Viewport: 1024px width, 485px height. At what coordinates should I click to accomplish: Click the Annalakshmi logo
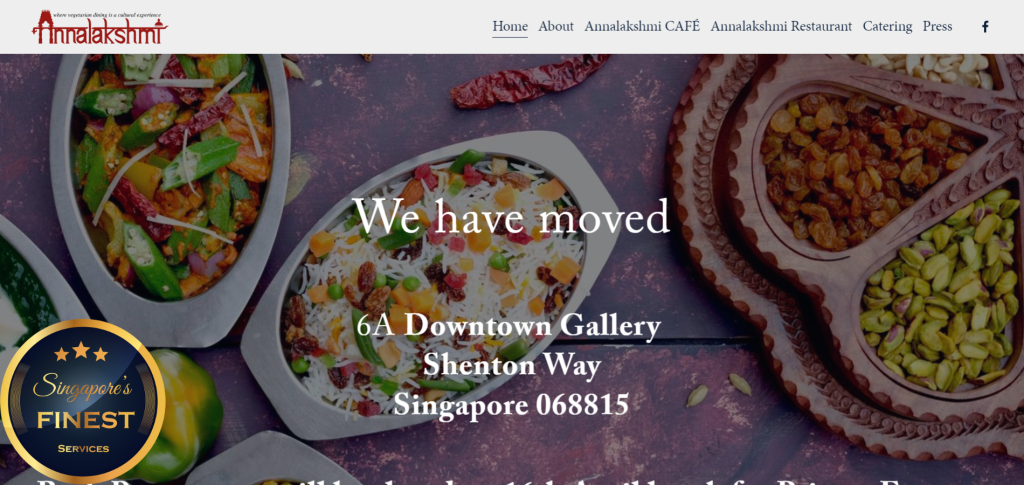tap(99, 27)
